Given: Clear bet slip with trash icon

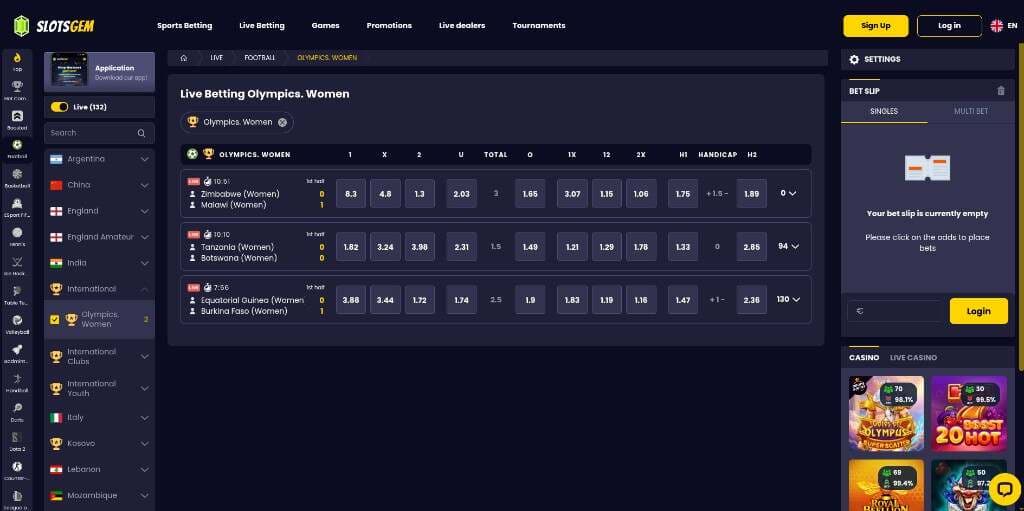Looking at the screenshot, I should (1000, 91).
